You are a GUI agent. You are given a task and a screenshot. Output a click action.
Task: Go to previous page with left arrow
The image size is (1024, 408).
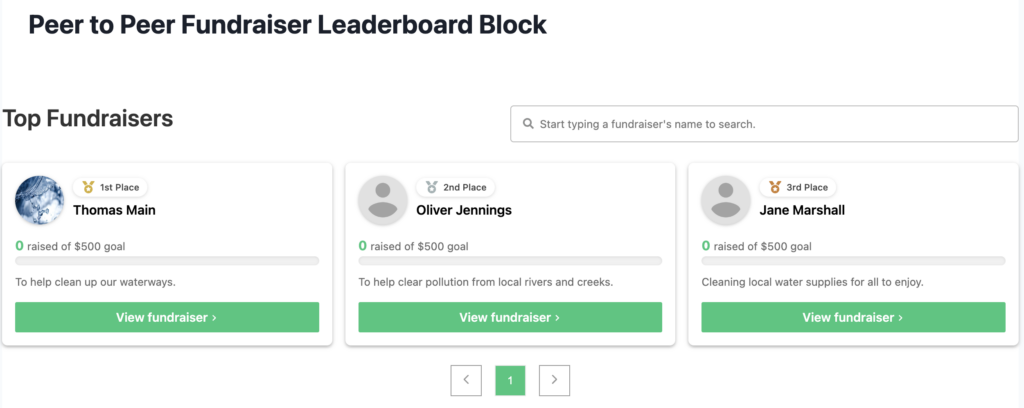click(x=466, y=380)
